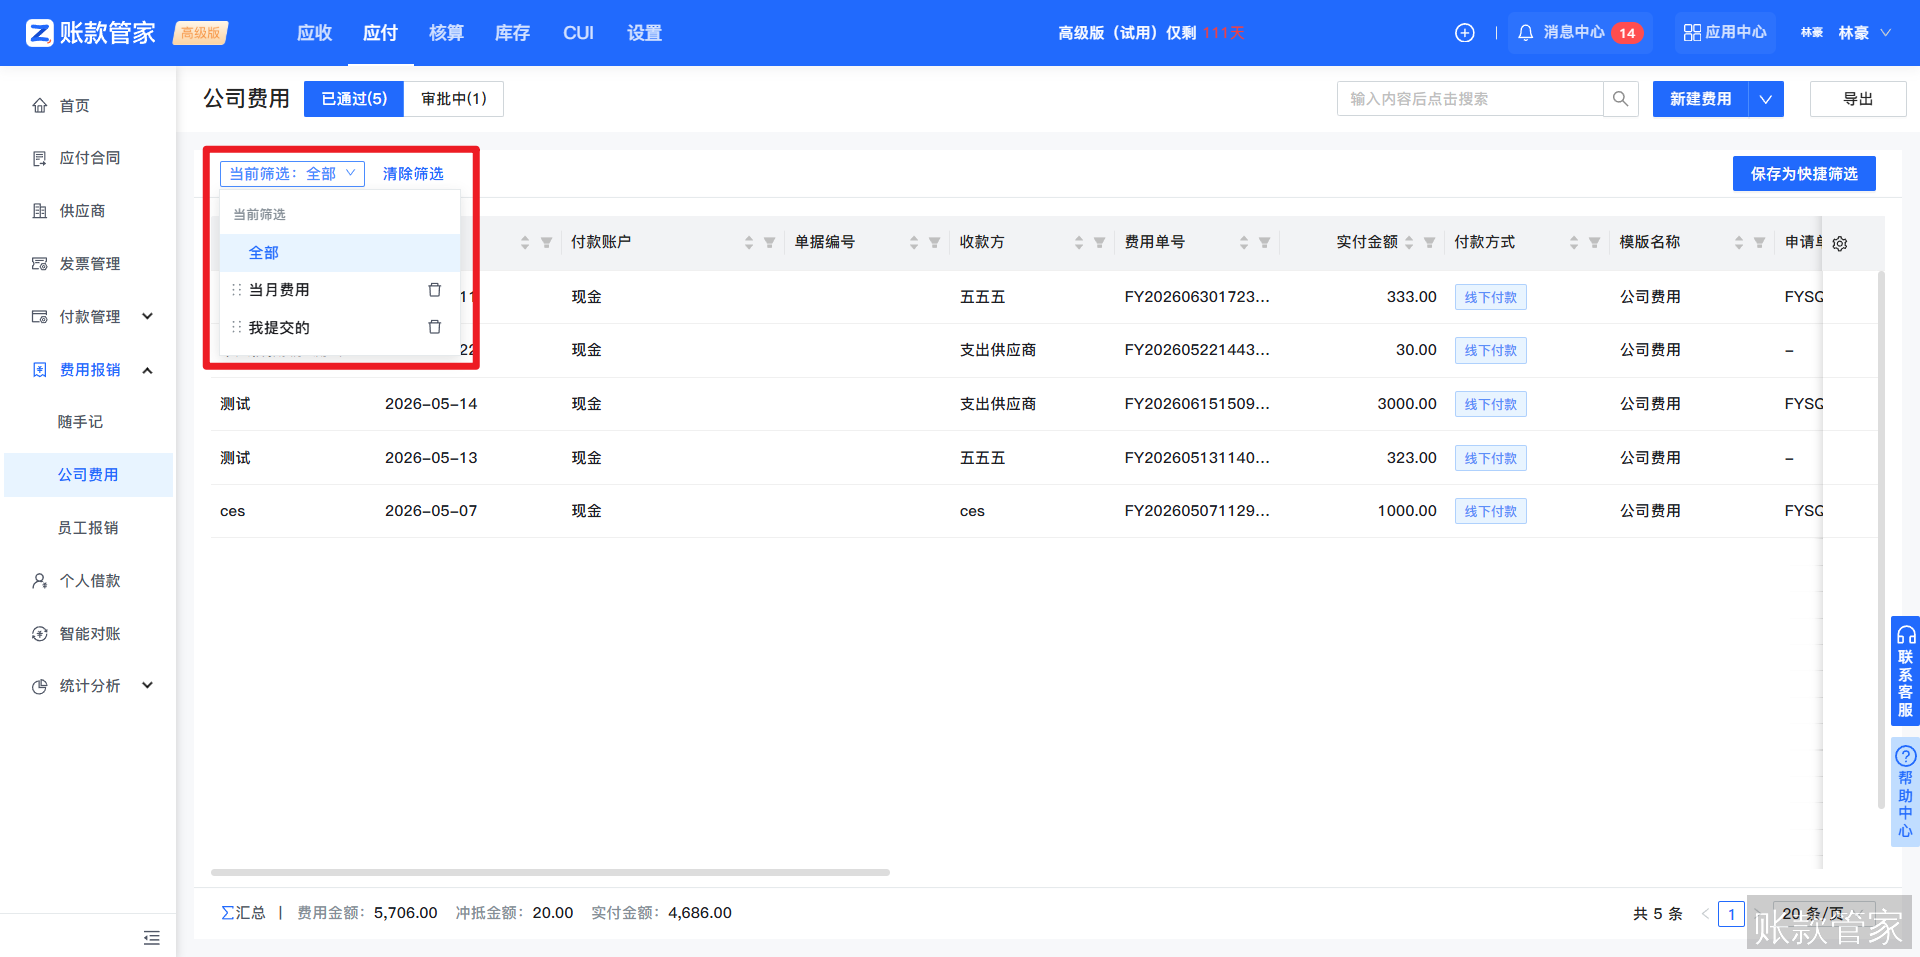Click the search magnifier icon
This screenshot has height=957, width=1920.
pyautogui.click(x=1620, y=99)
